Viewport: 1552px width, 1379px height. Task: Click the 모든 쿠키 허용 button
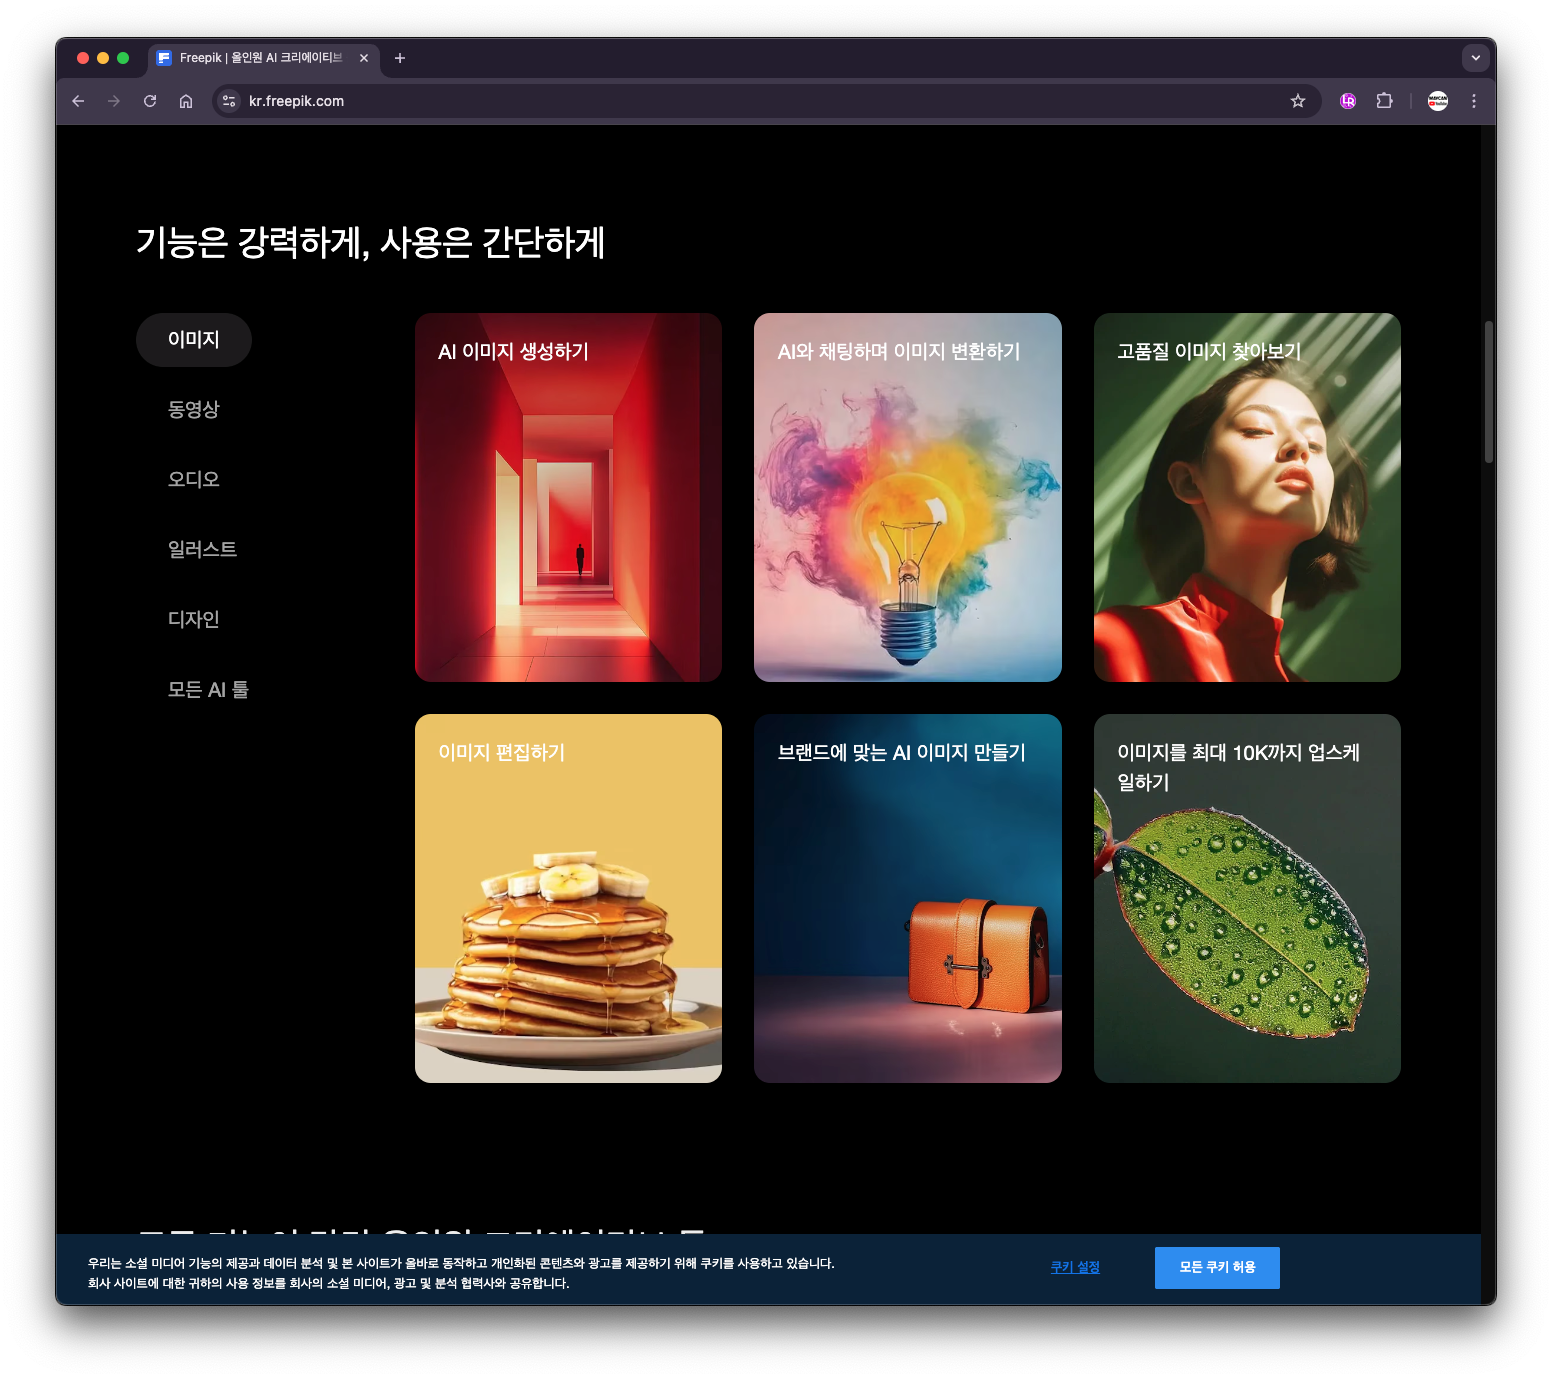1216,1267
